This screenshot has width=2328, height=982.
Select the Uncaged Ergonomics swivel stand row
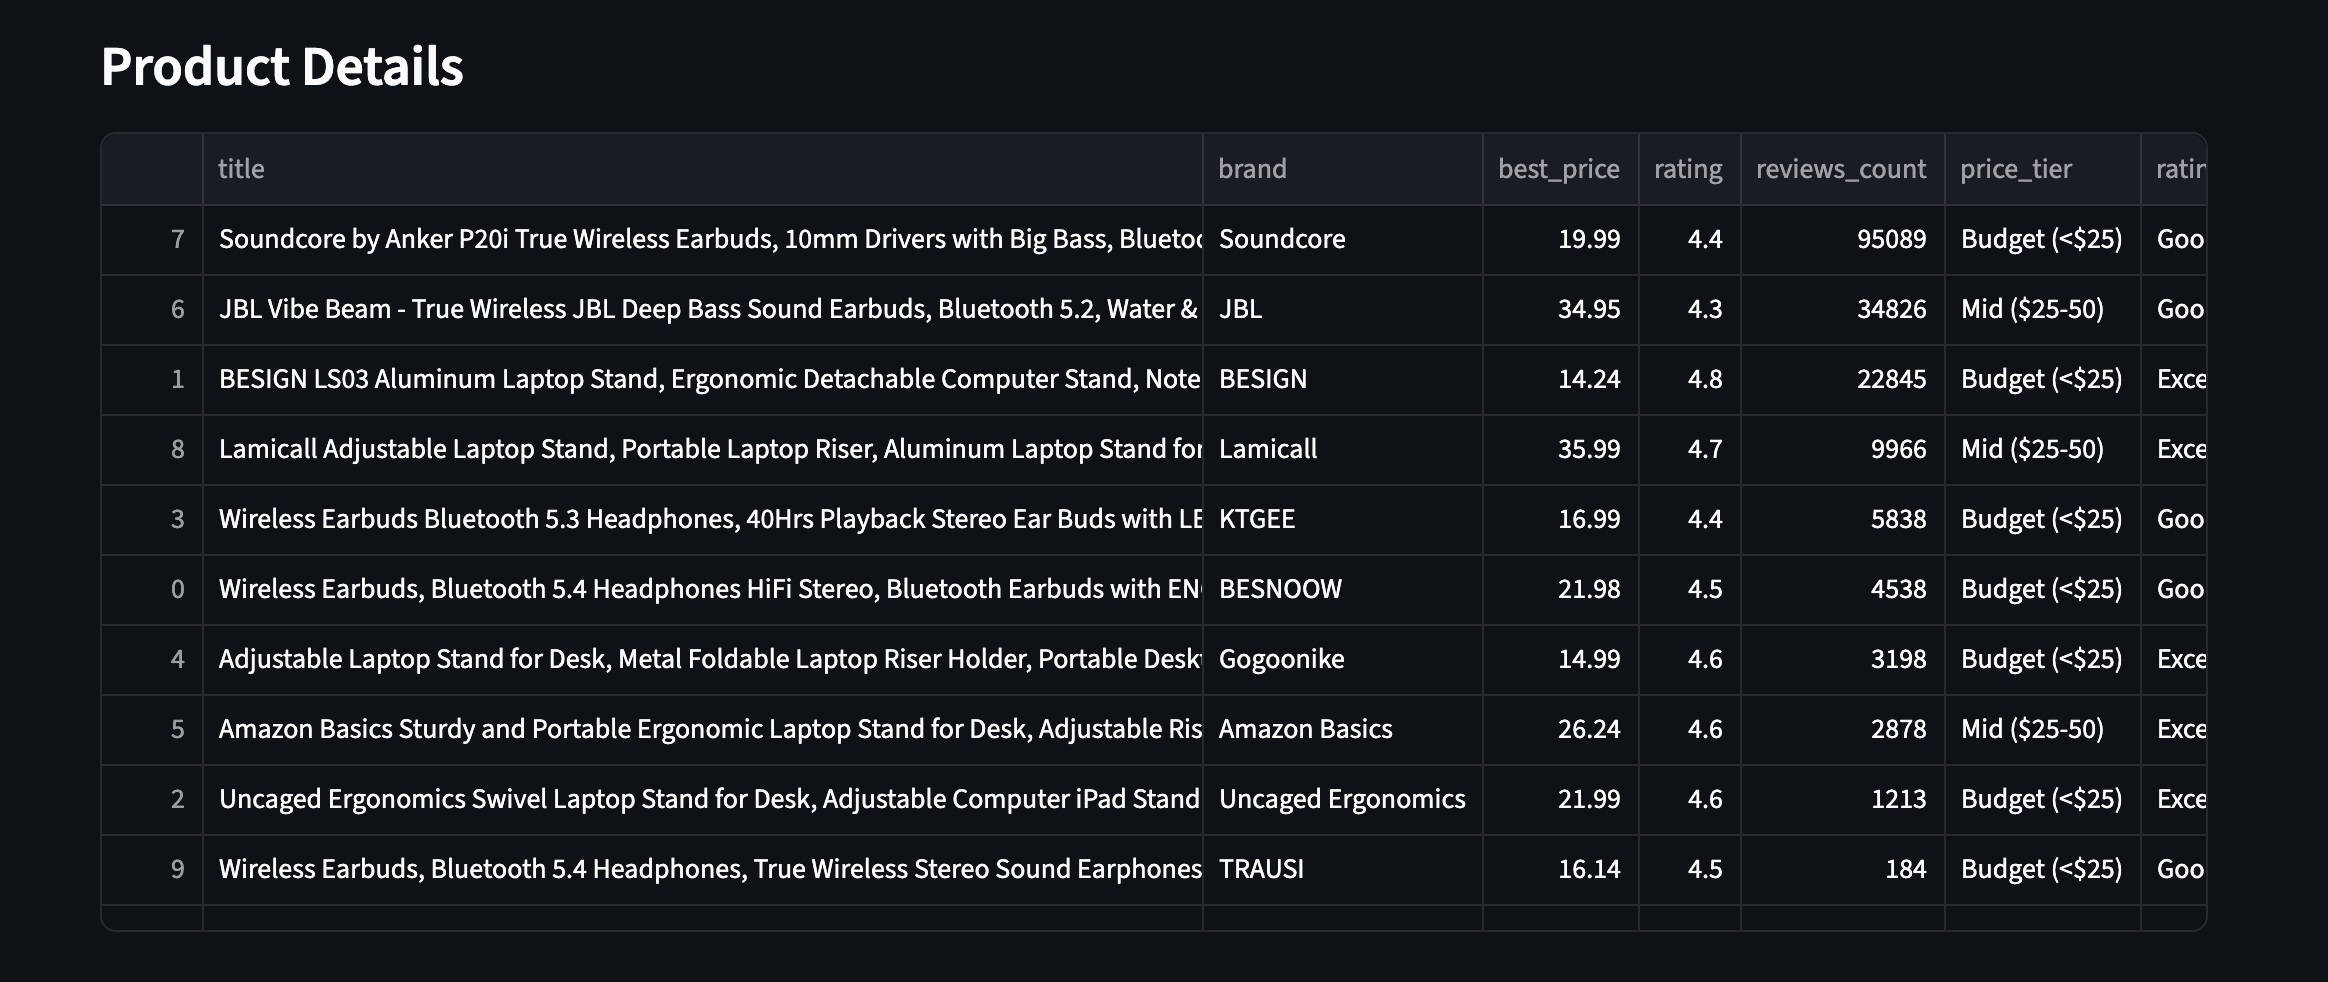point(700,799)
